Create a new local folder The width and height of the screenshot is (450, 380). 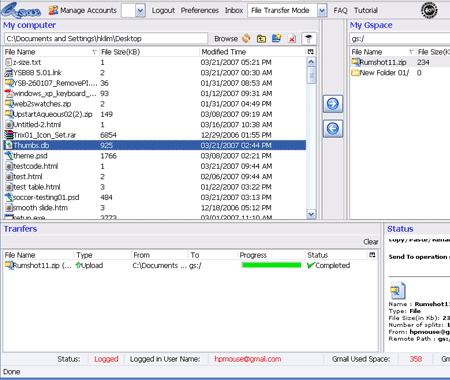tap(276, 38)
